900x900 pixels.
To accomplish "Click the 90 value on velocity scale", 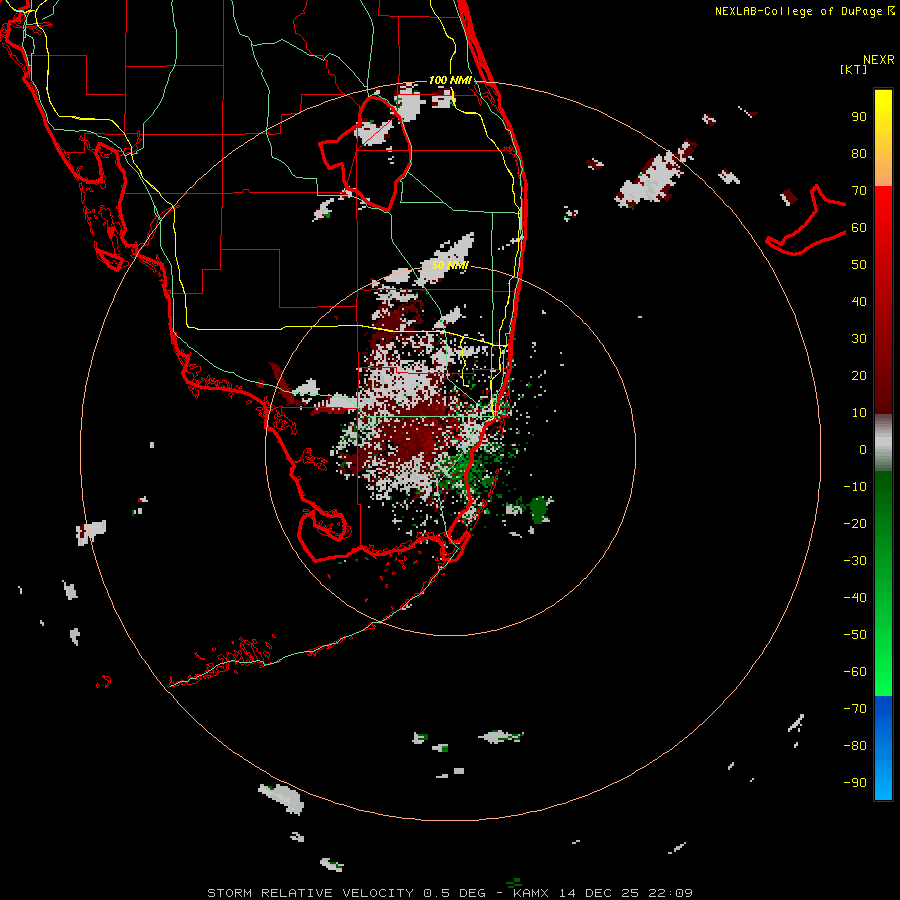I will pos(859,117).
